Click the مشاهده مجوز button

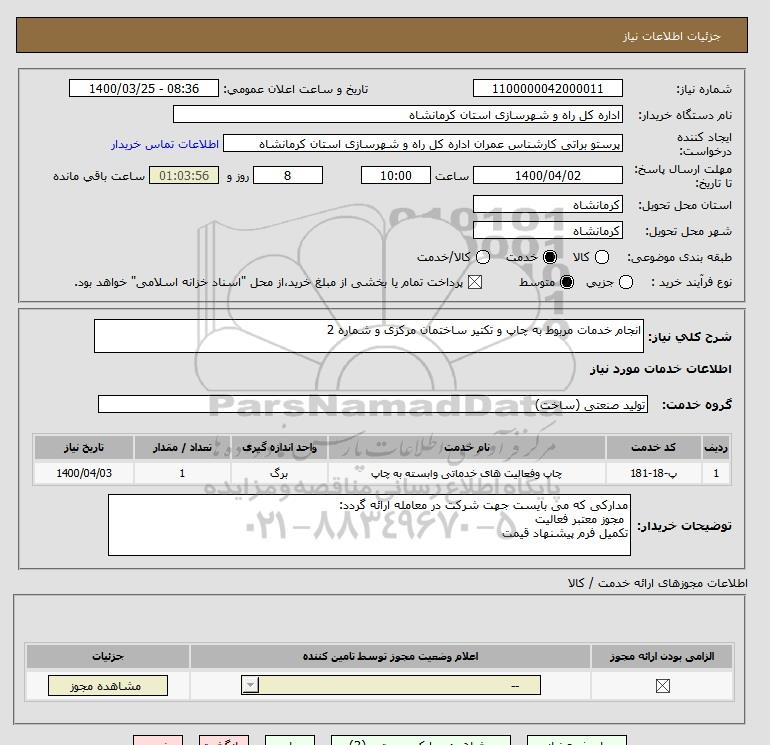(x=108, y=686)
